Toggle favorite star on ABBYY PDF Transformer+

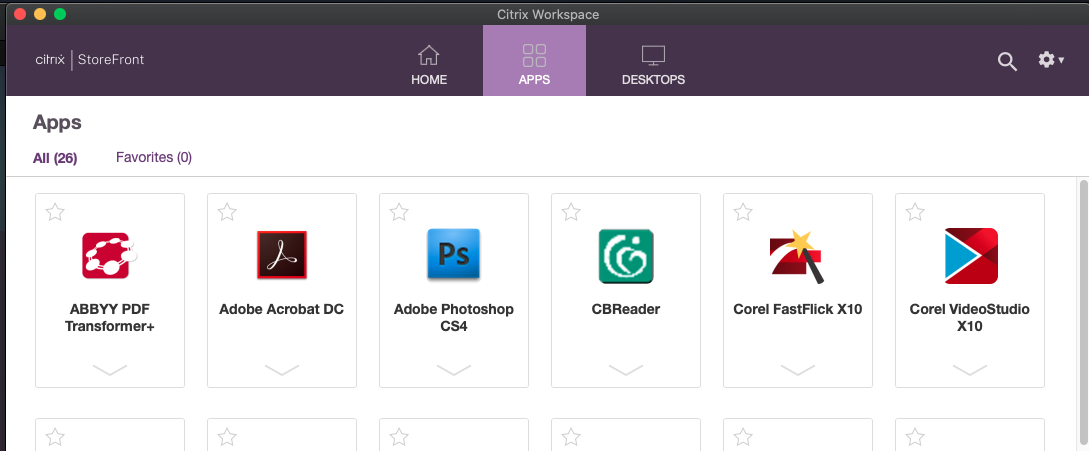click(x=56, y=211)
